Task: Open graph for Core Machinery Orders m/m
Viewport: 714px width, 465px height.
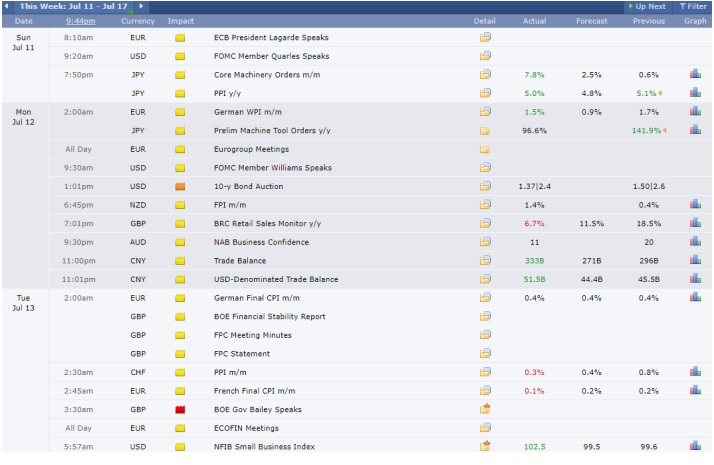Action: 695,74
